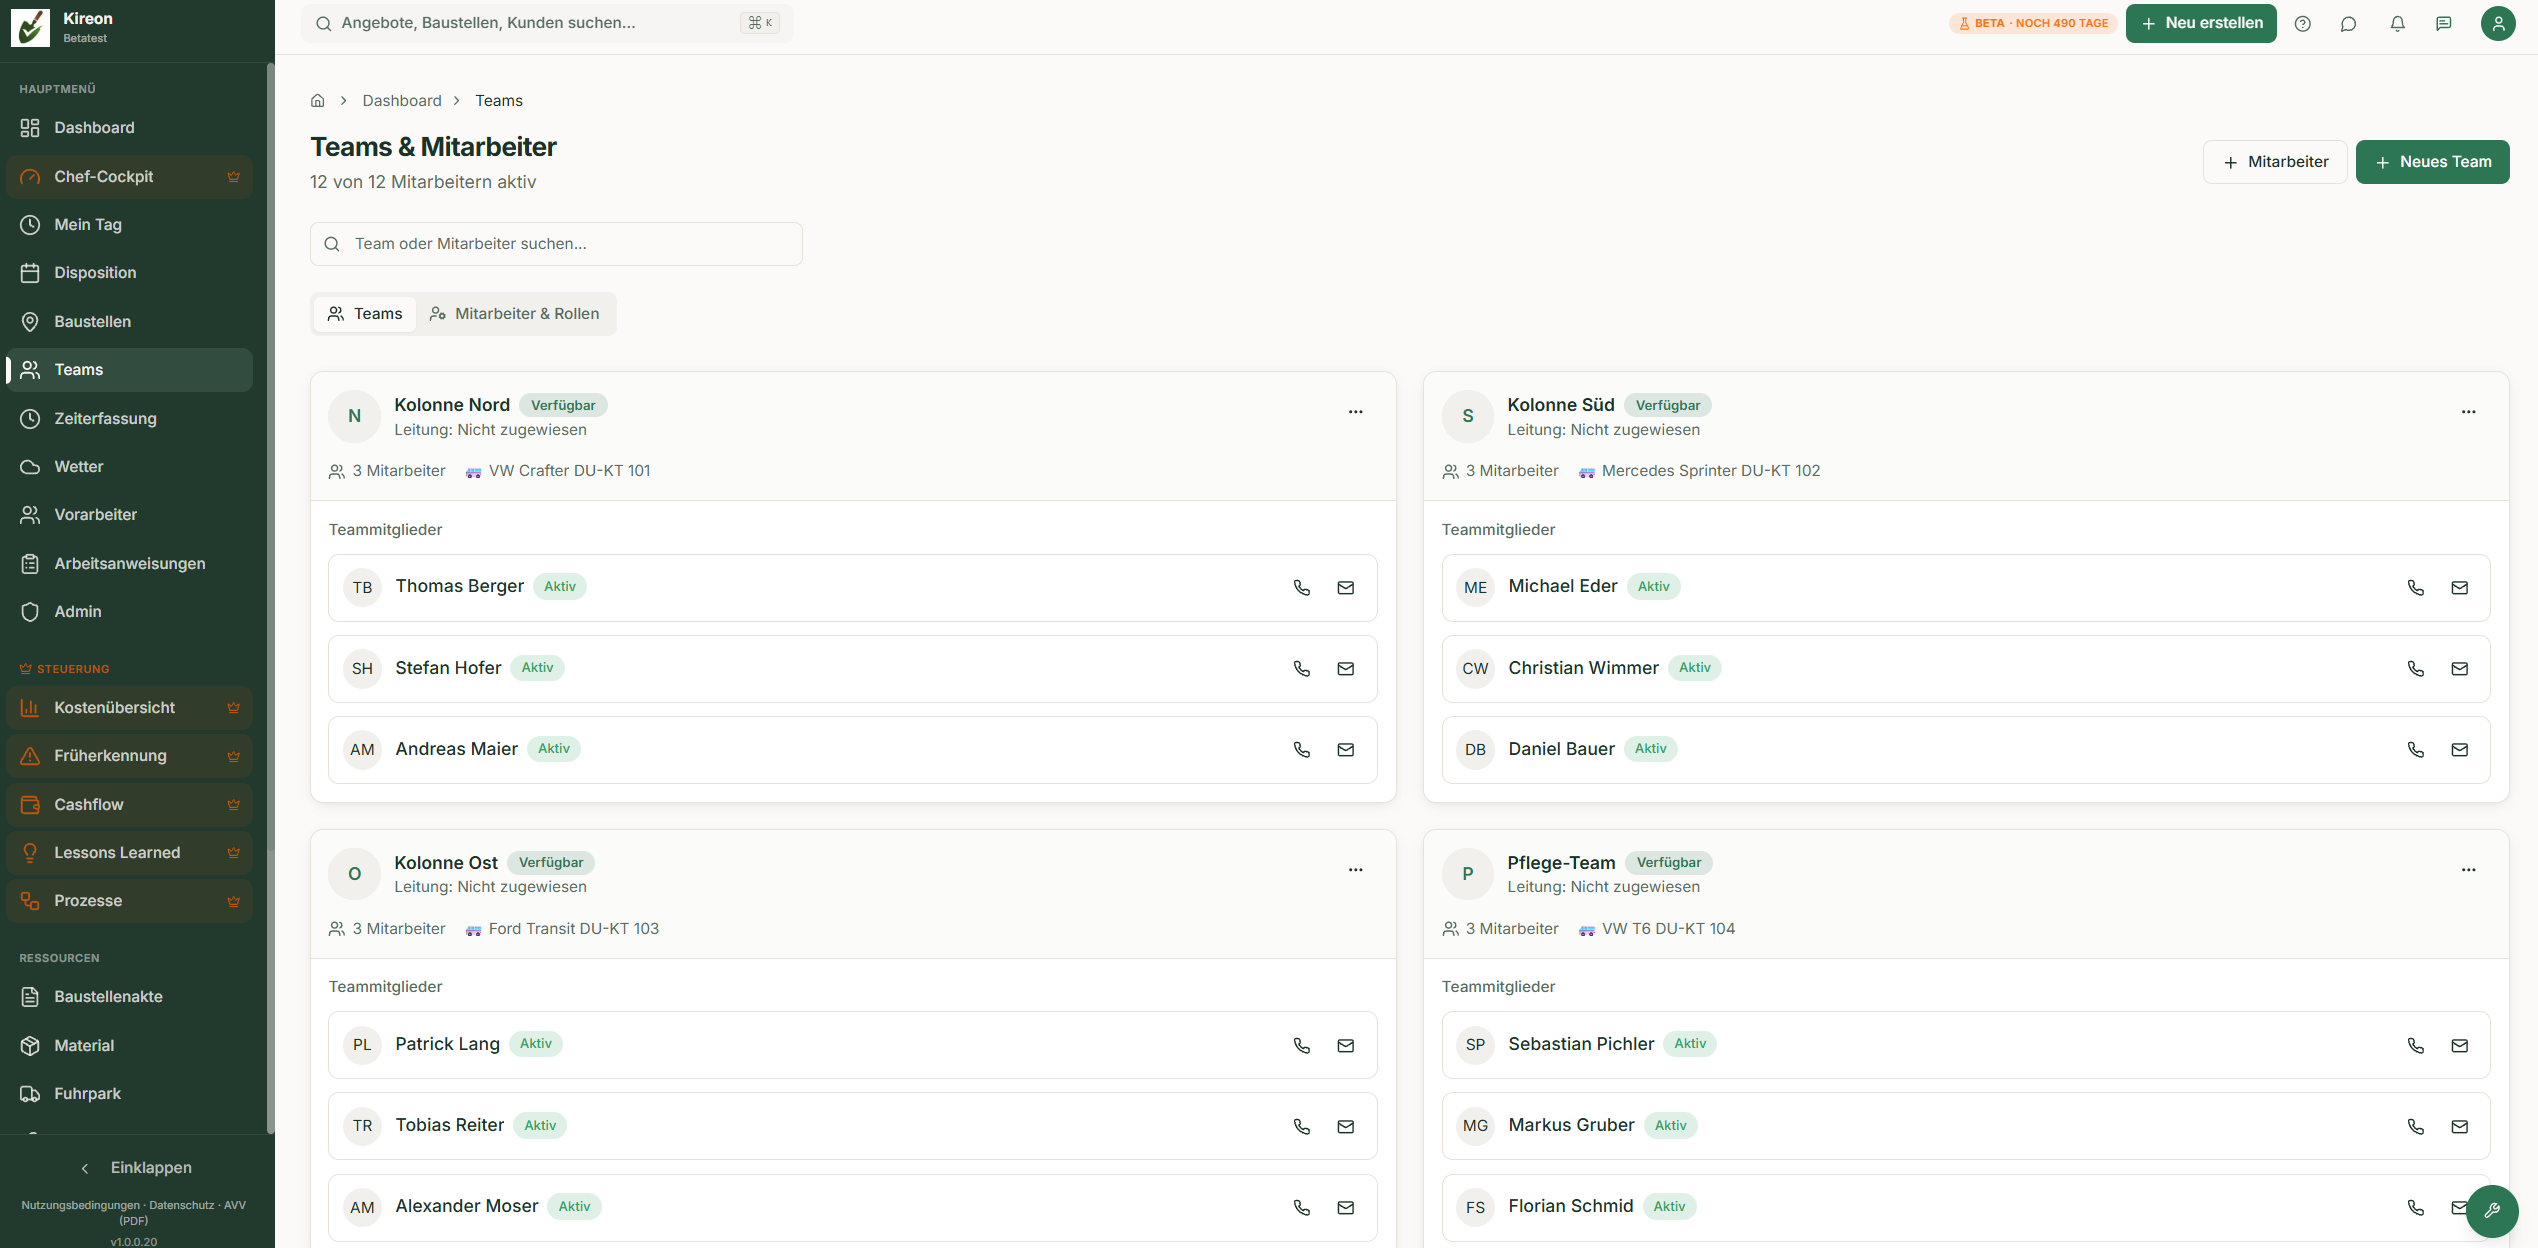
Task: Click the Beta noch 490 Tage badge
Action: (2033, 23)
